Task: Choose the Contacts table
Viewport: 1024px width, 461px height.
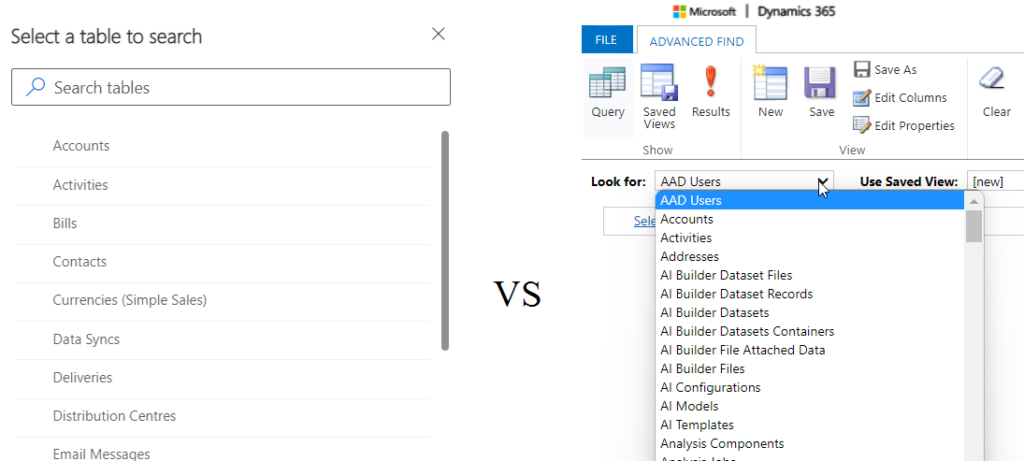Action: click(223, 262)
